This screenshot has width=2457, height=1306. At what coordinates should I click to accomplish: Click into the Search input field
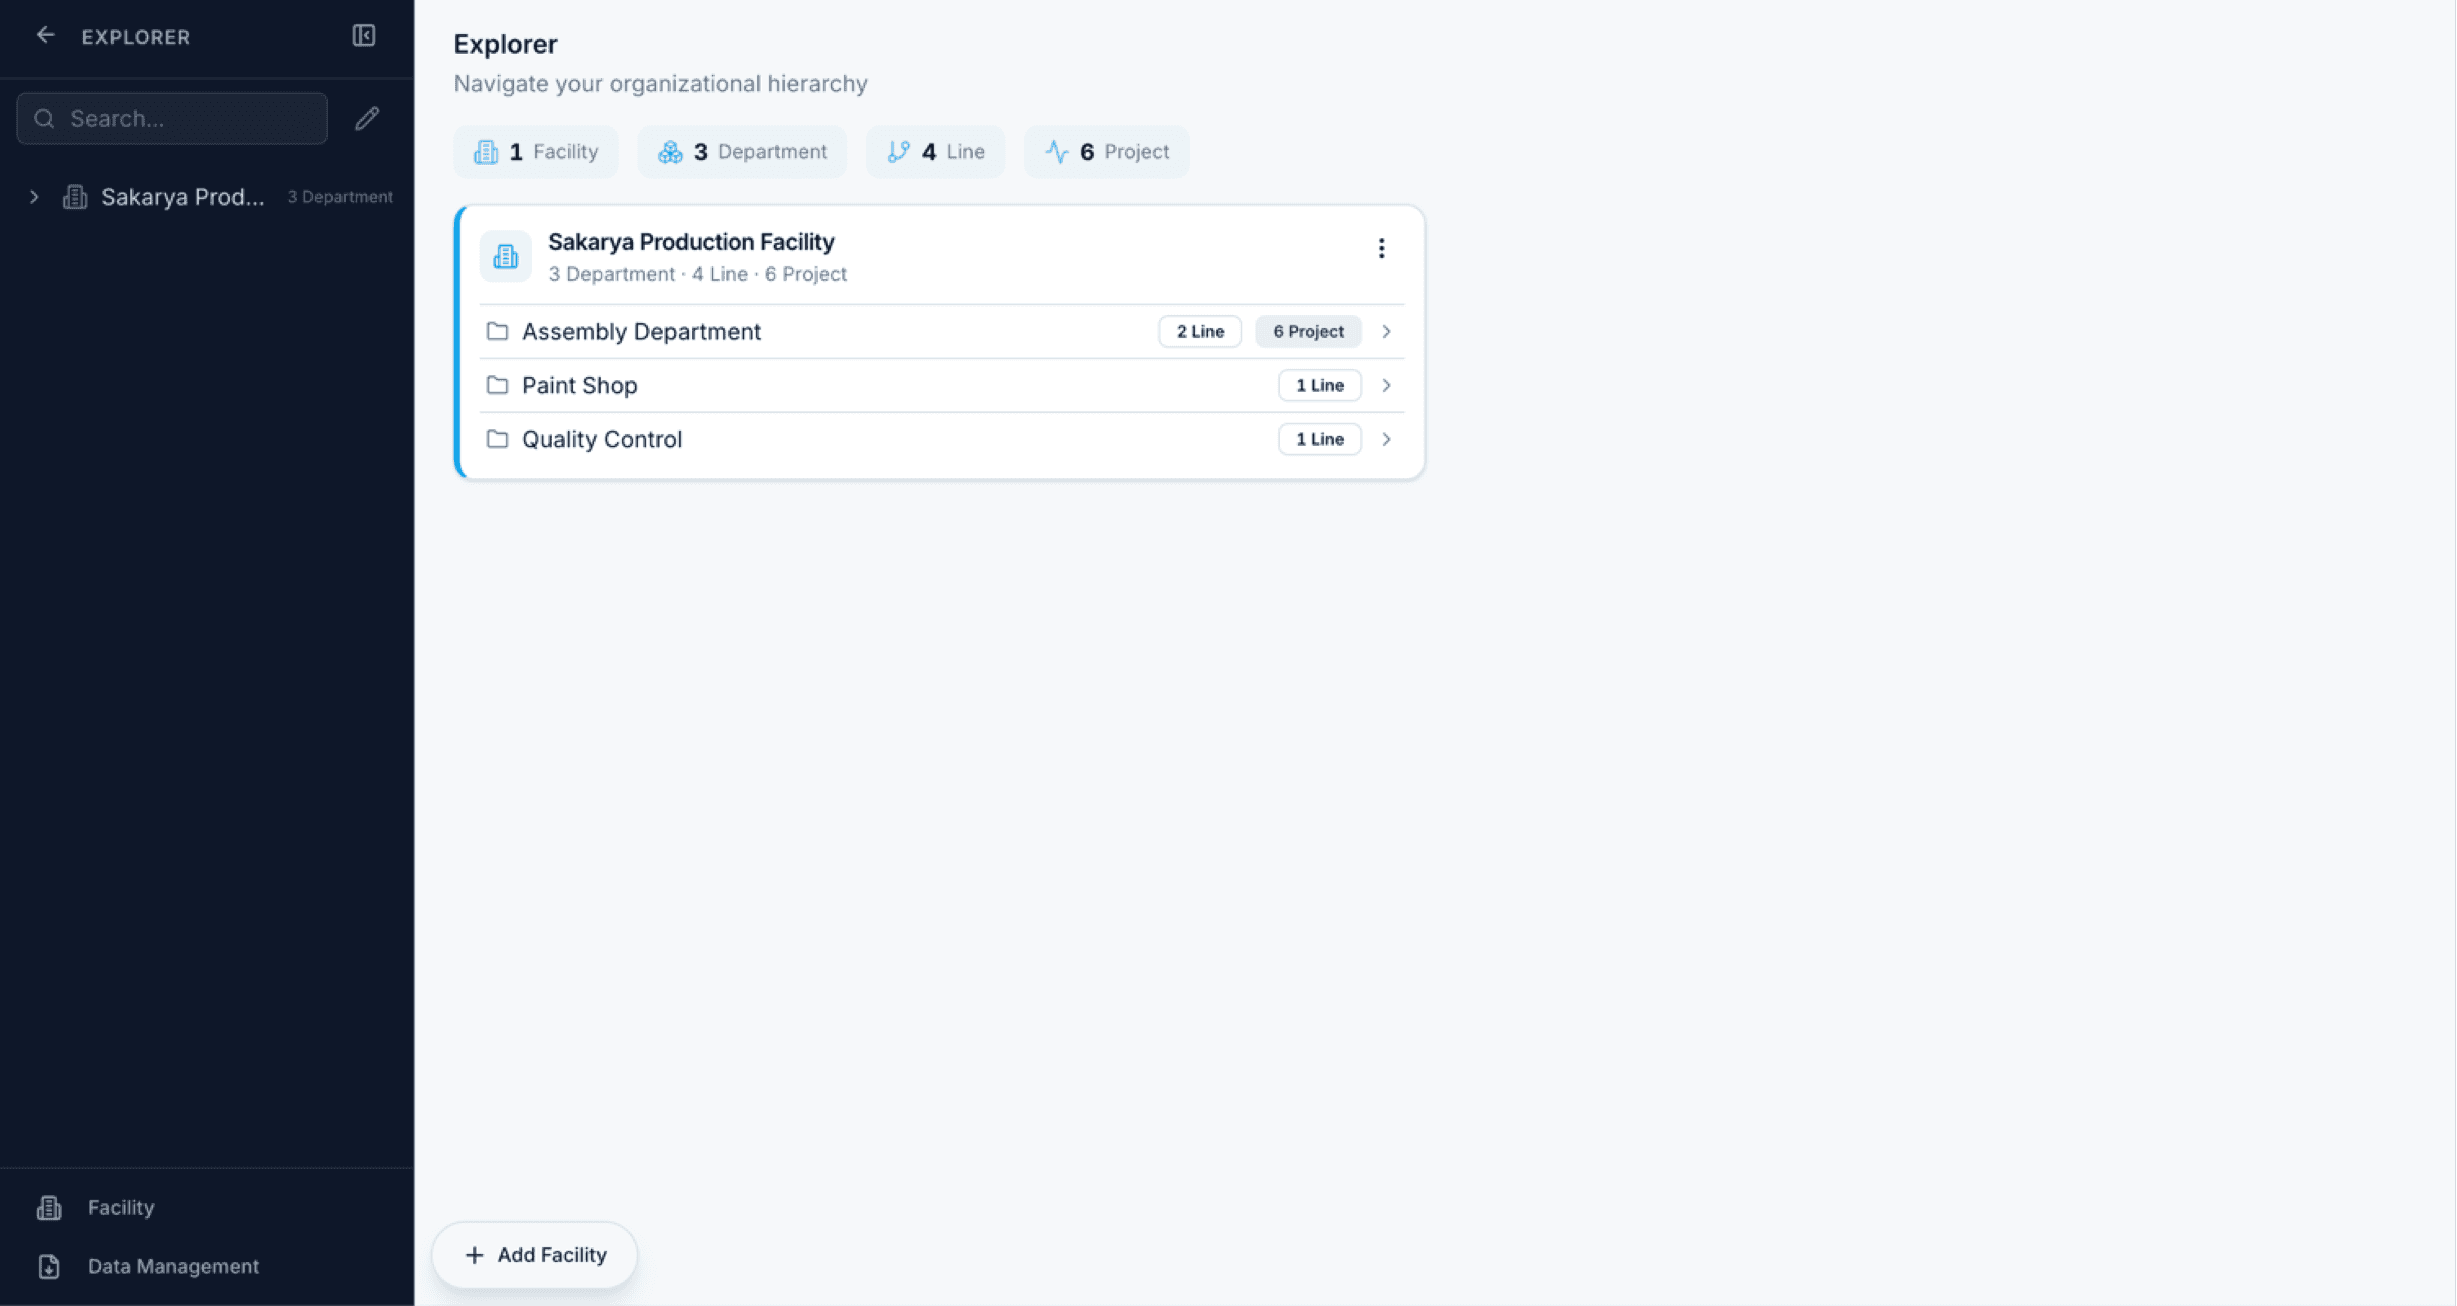point(172,119)
